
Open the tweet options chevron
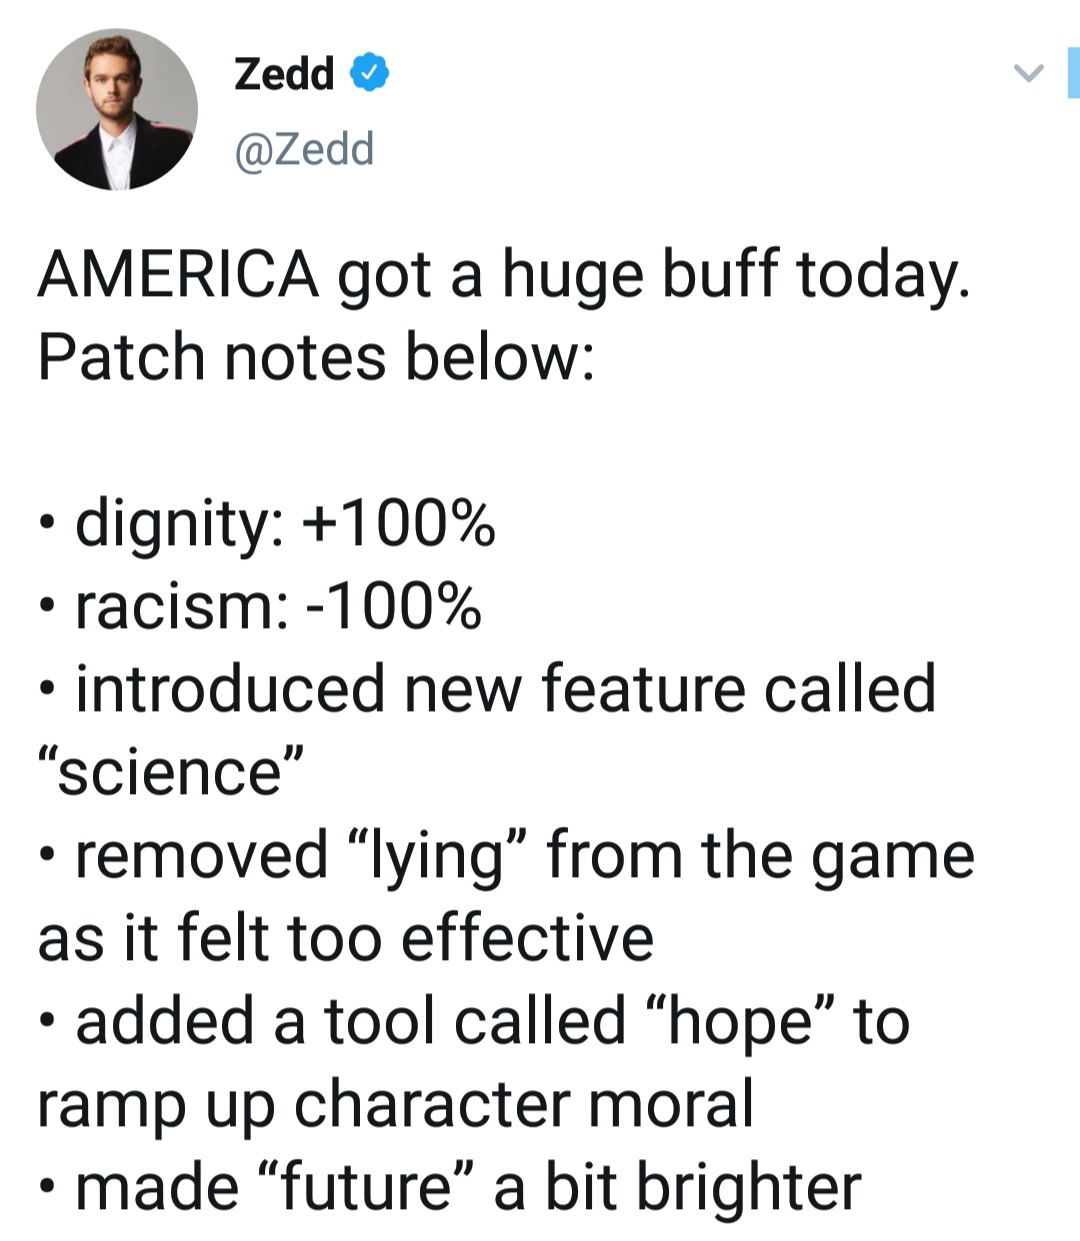[x=1028, y=72]
